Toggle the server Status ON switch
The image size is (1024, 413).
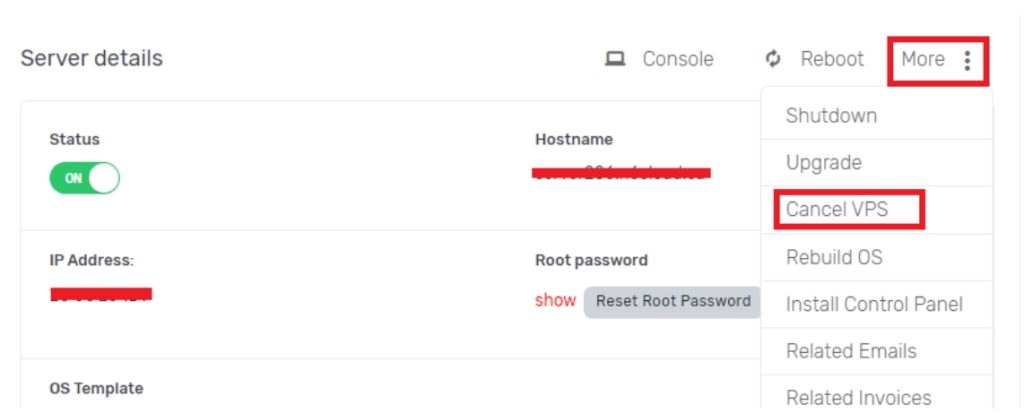click(85, 178)
